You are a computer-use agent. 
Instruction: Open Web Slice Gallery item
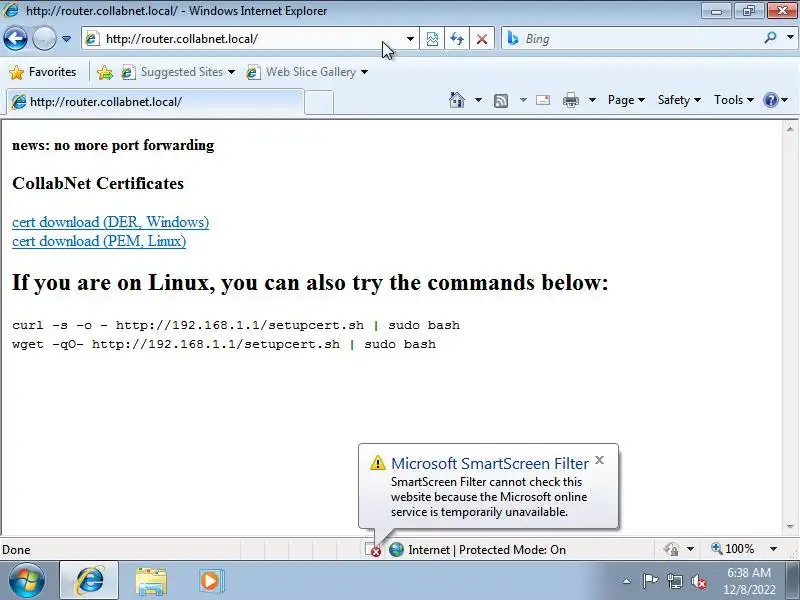307,72
